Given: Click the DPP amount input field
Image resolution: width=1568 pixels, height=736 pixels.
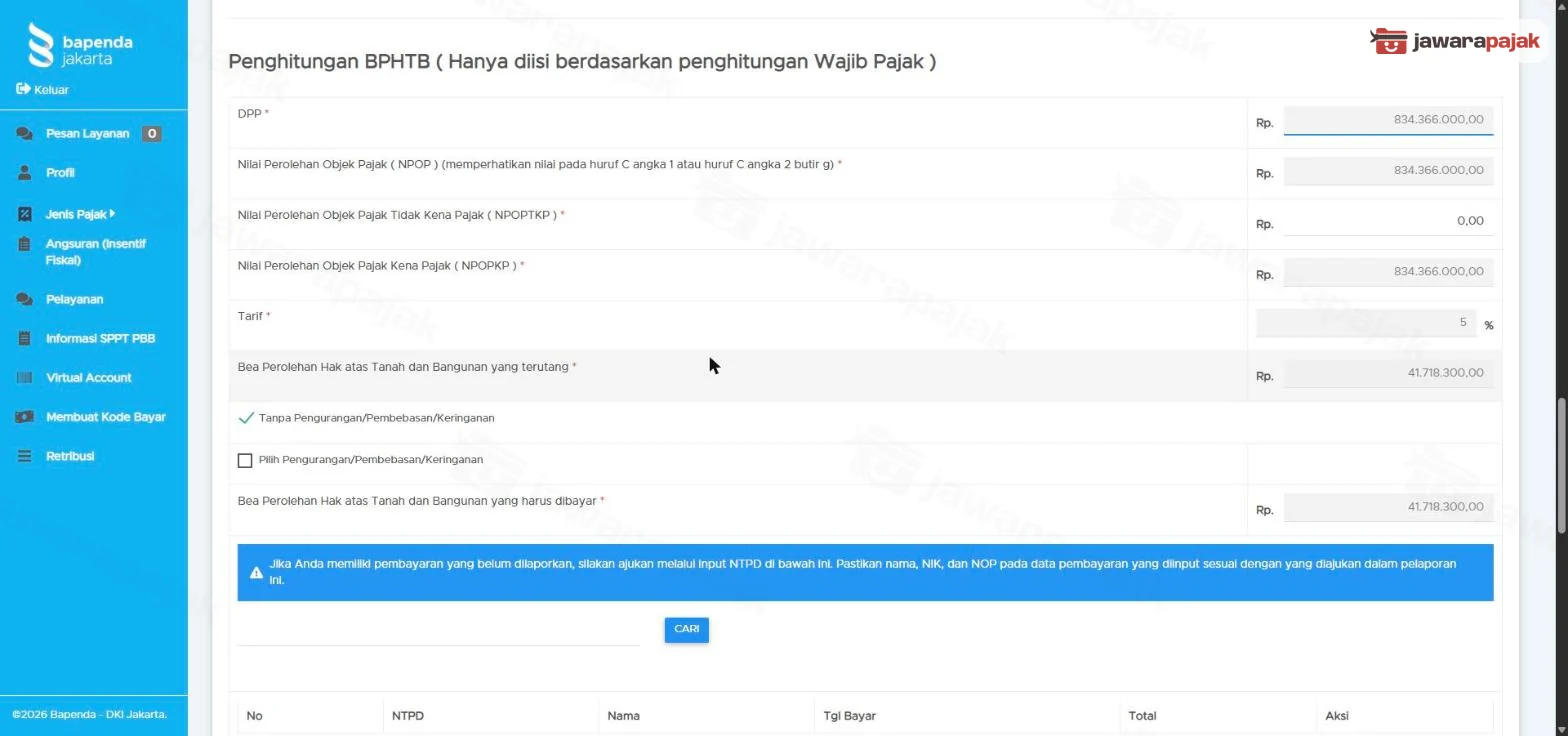Looking at the screenshot, I should pos(1388,120).
